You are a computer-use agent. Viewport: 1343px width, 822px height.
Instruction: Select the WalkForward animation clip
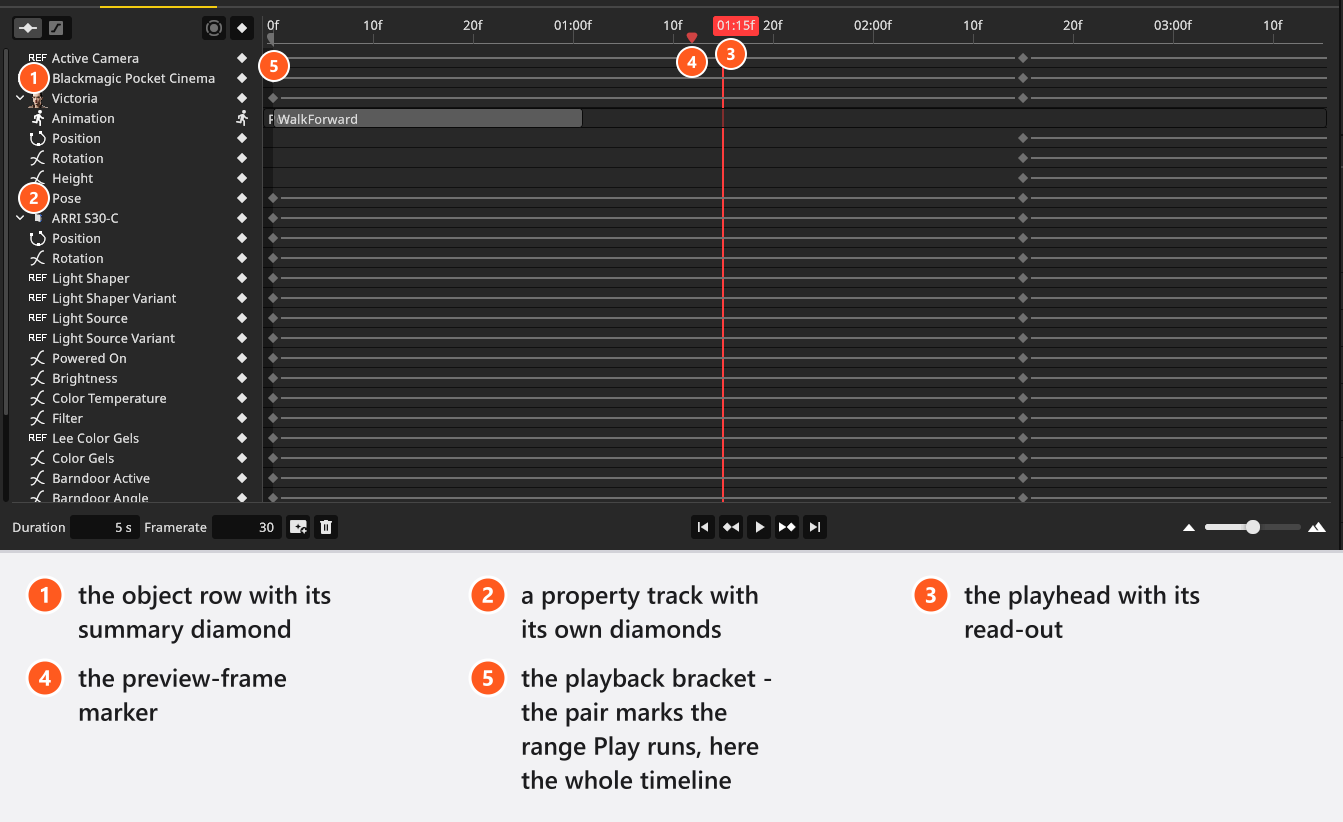point(427,118)
